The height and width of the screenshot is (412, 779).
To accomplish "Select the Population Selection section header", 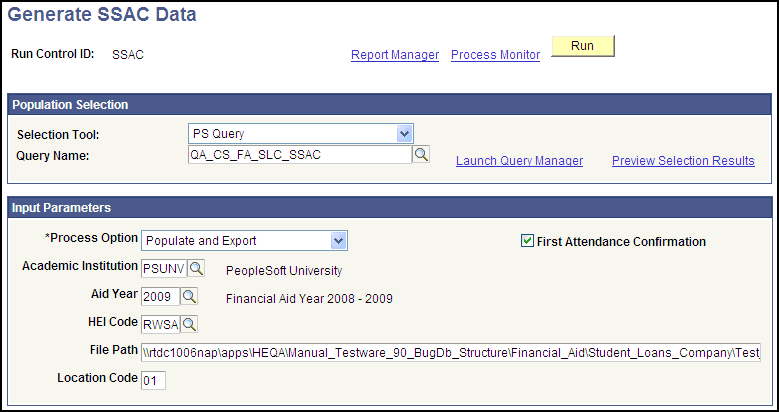I will (x=390, y=105).
